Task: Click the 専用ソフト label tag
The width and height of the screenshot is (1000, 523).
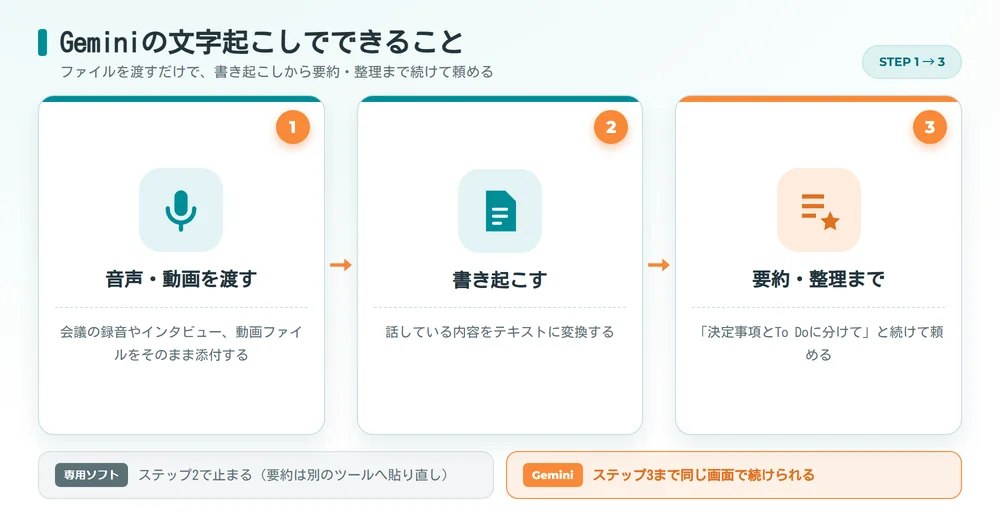Action: pos(91,475)
